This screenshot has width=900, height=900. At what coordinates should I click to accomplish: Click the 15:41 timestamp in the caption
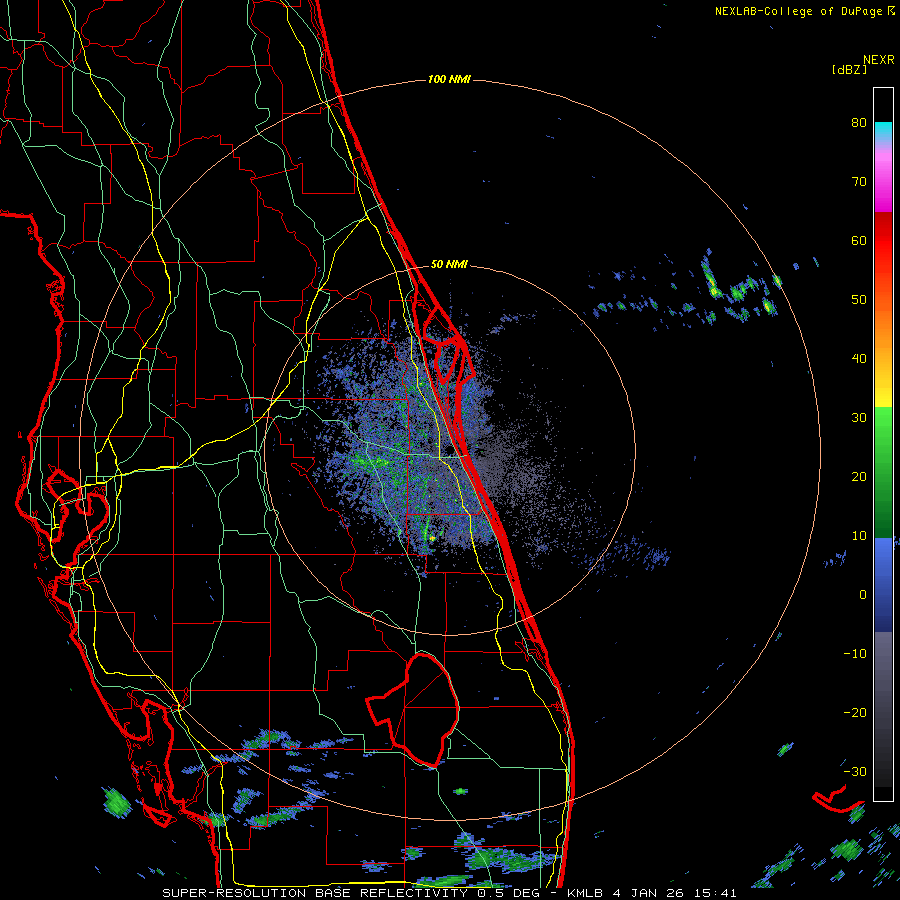point(713,893)
